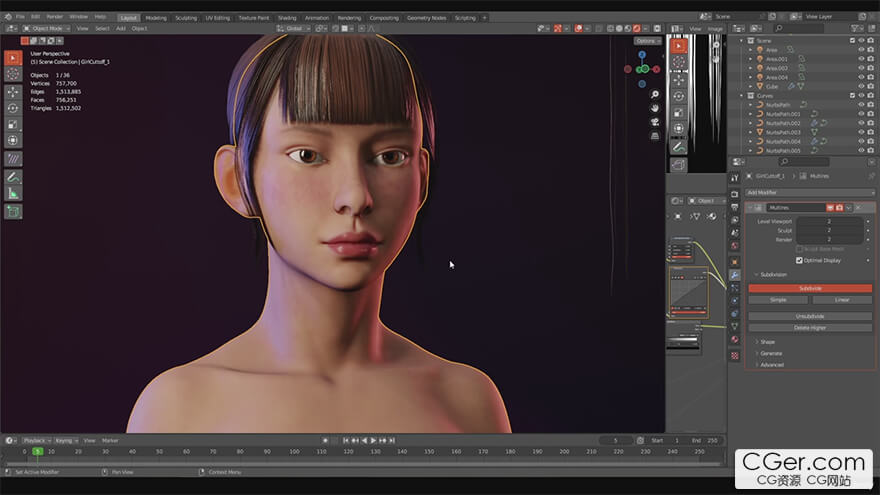880x495 pixels.
Task: Click the viewport zoom magnifier gizmo
Action: tap(654, 94)
